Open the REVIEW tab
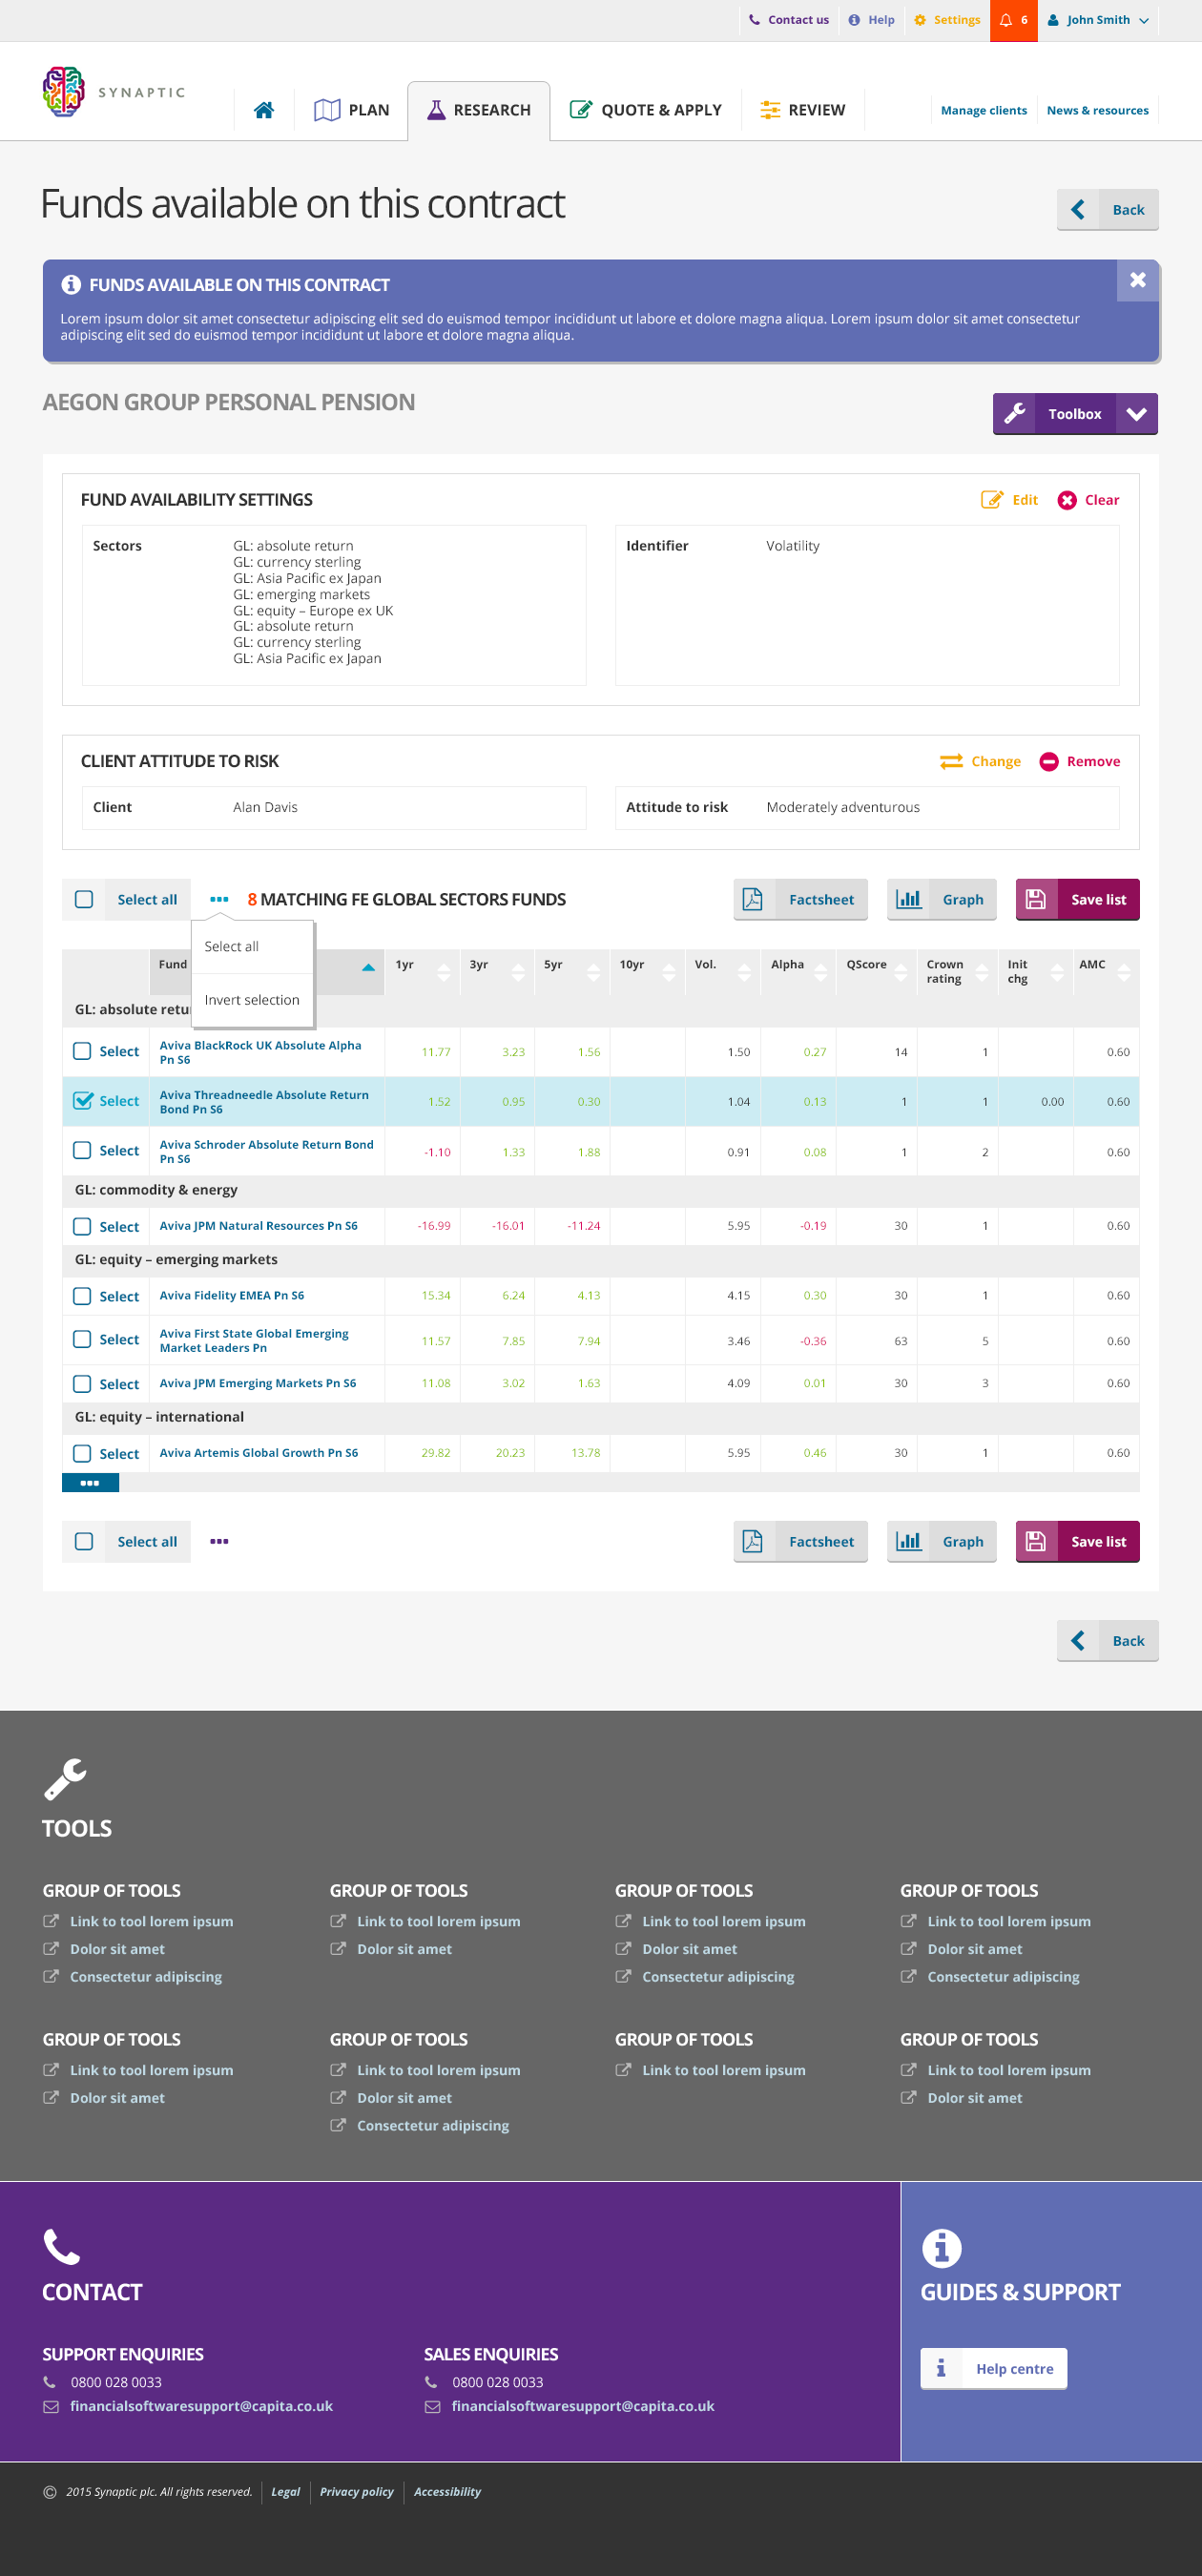The height and width of the screenshot is (2576, 1202). coord(803,110)
